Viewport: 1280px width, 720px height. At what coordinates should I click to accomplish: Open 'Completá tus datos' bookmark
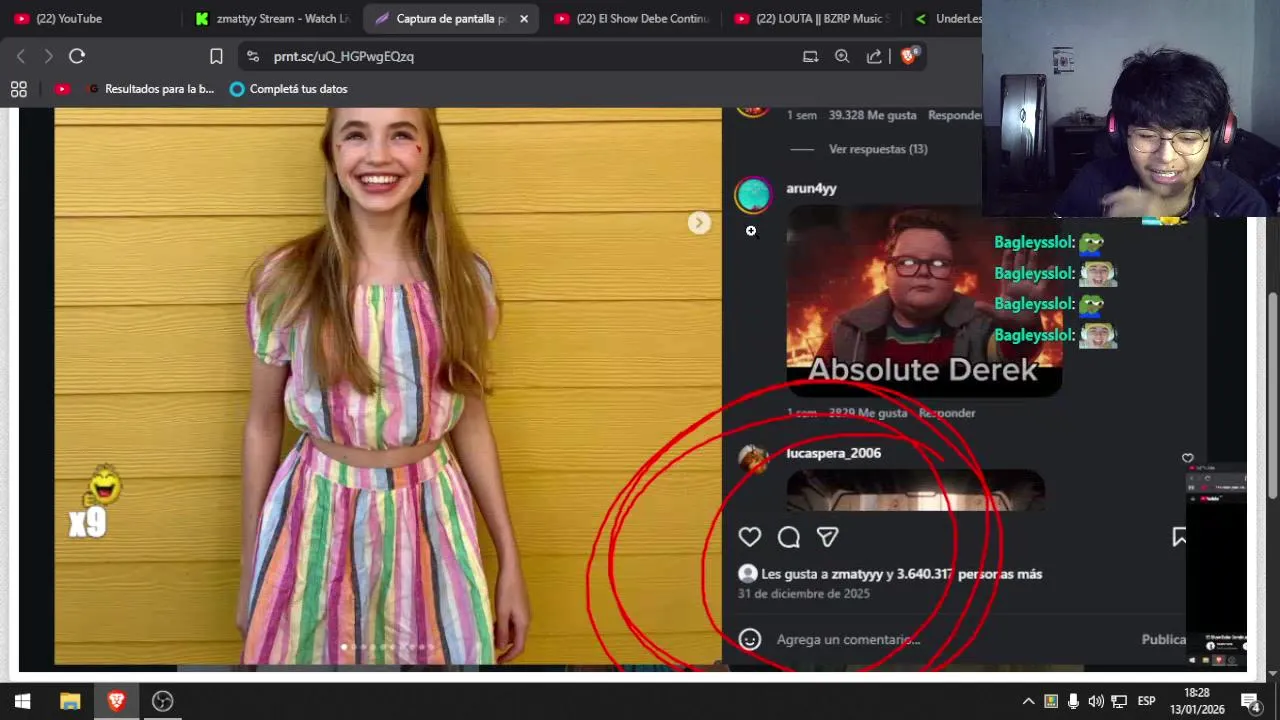point(289,89)
